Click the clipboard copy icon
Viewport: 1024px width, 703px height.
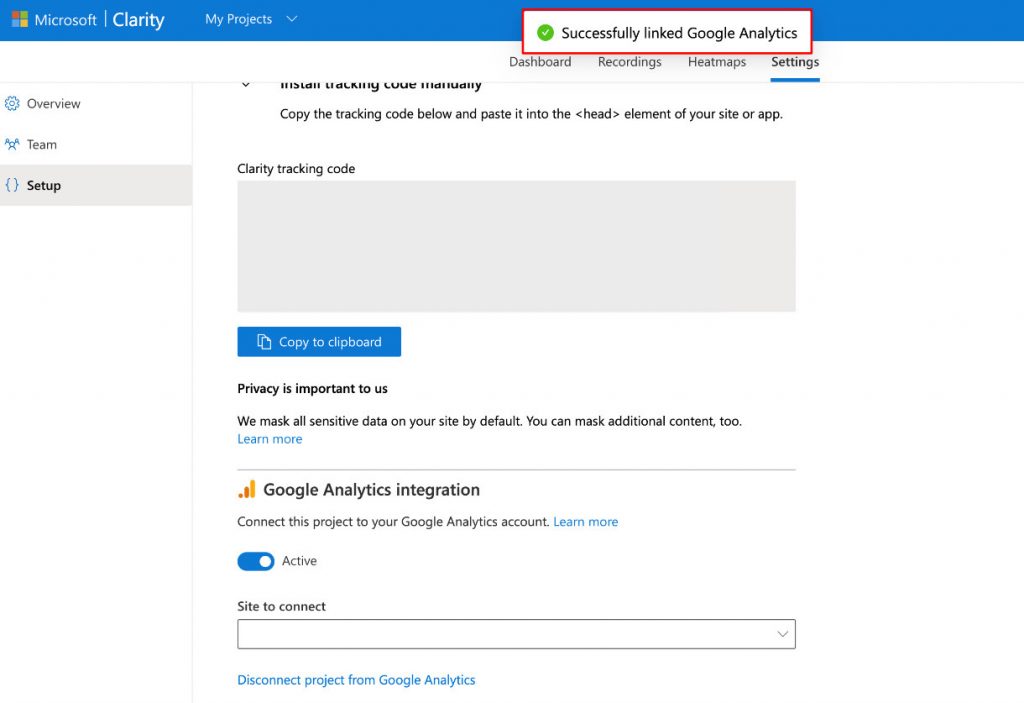[x=264, y=342]
